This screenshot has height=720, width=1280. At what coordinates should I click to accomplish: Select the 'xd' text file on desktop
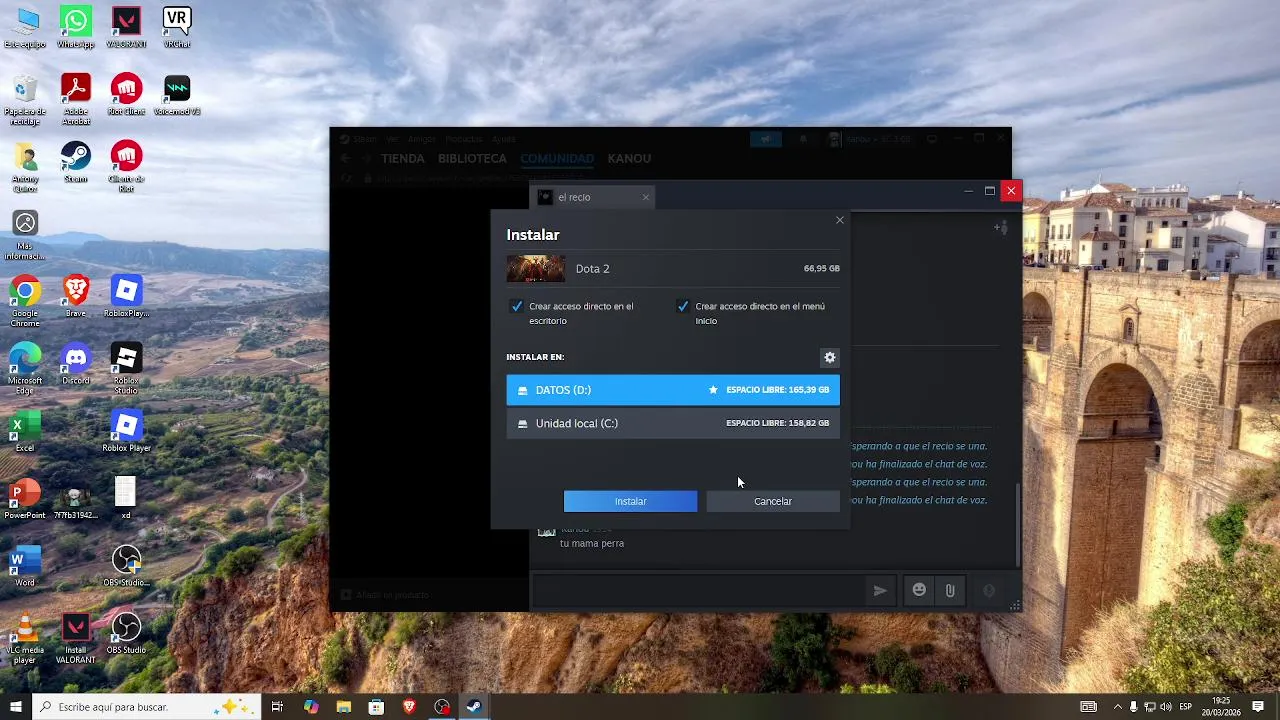pos(125,498)
